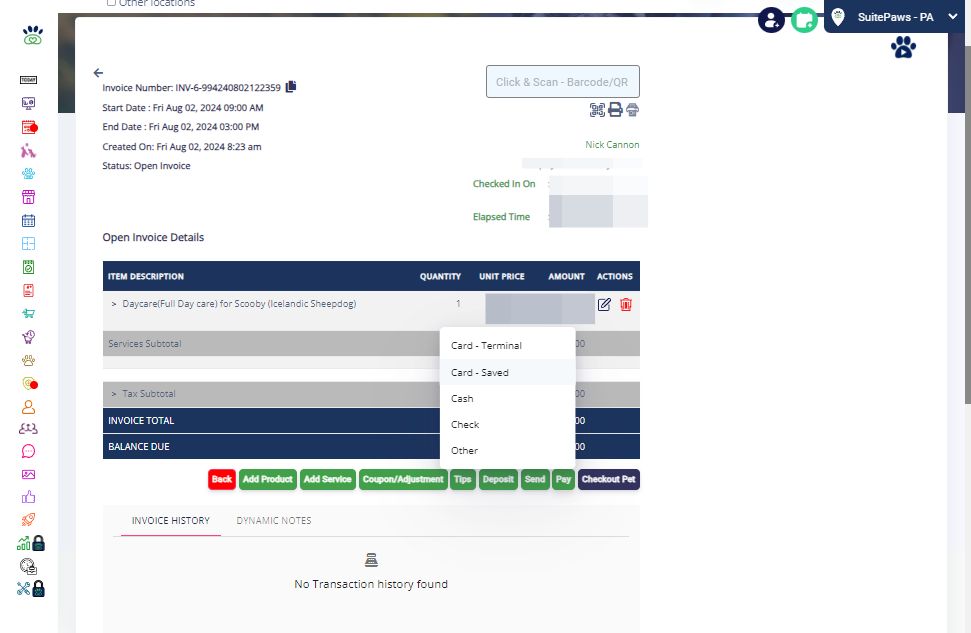
Task: Open the teal shopping cart icon
Action: (28, 313)
